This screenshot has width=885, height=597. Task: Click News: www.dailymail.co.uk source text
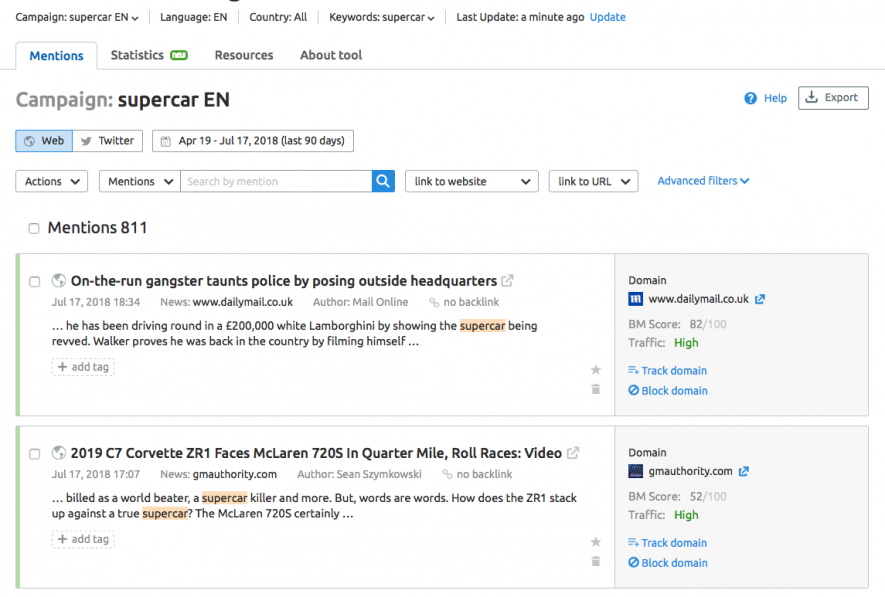pyautogui.click(x=226, y=302)
